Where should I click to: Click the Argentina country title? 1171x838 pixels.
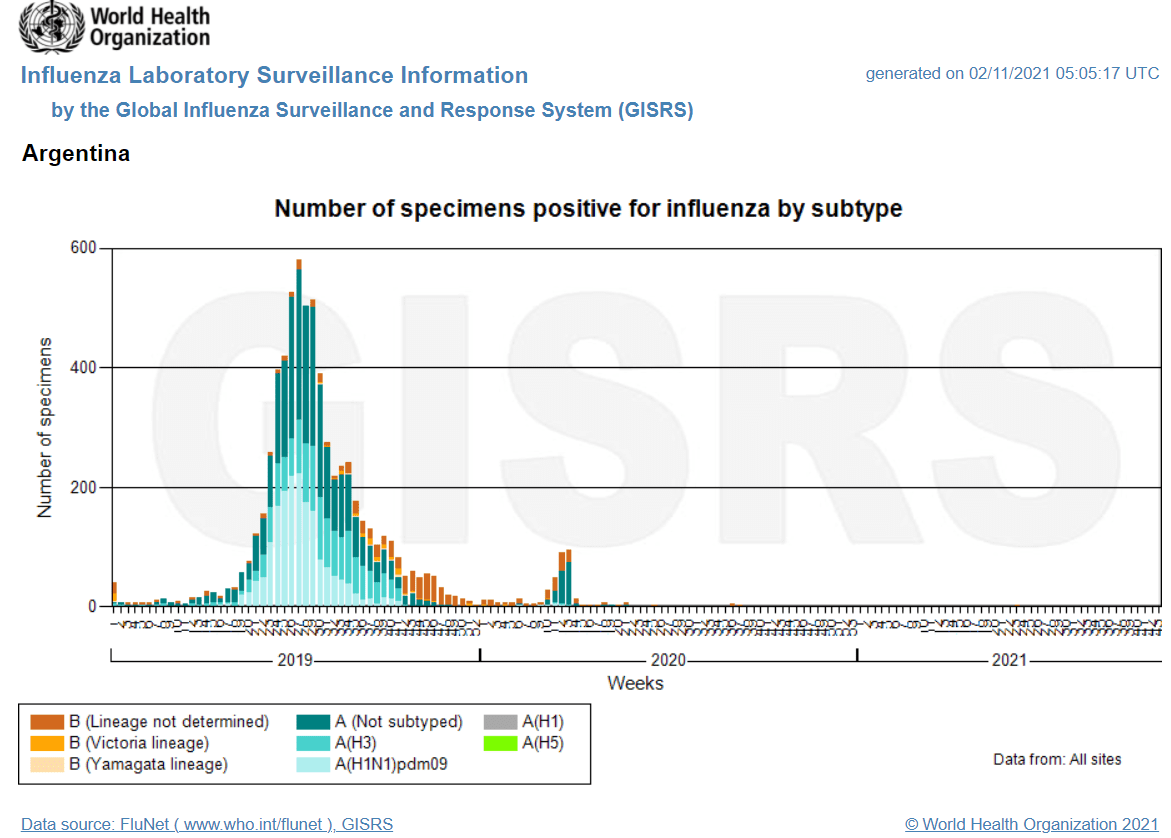pyautogui.click(x=76, y=154)
